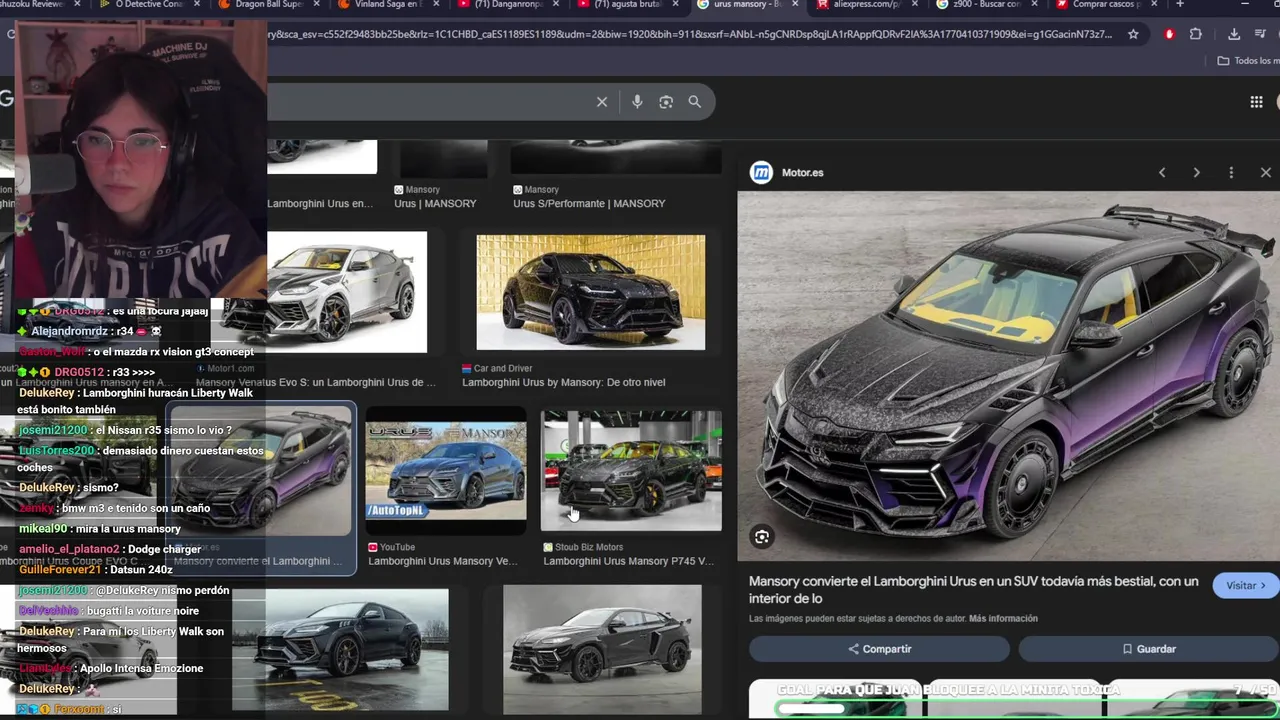
Task: Click the Compartir button
Action: click(879, 649)
